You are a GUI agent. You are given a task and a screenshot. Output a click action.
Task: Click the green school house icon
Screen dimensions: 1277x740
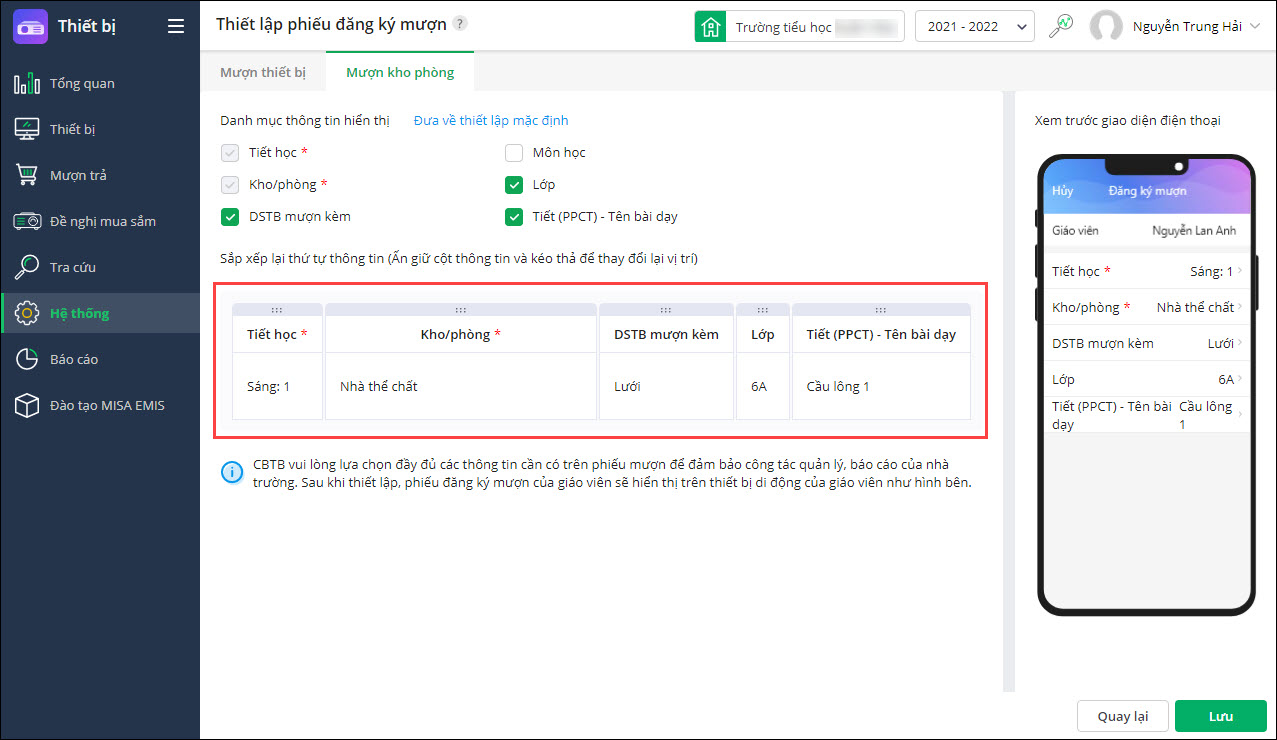pyautogui.click(x=710, y=27)
